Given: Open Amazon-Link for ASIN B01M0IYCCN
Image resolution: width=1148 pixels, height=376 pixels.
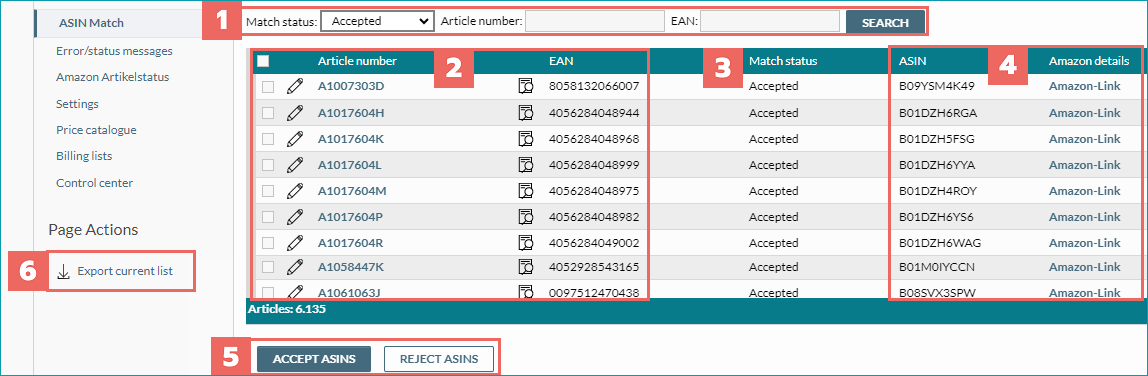Looking at the screenshot, I should pos(1084,266).
